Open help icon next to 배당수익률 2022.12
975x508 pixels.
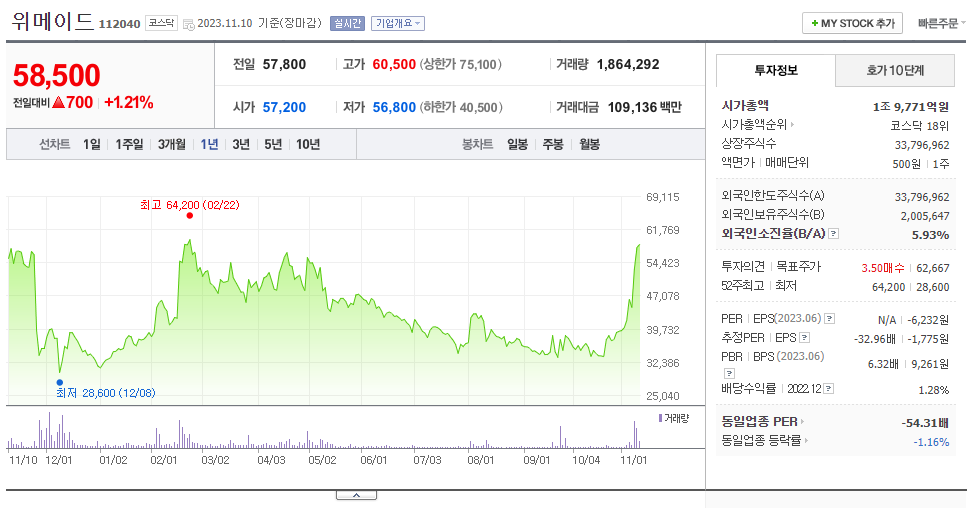pos(828,389)
